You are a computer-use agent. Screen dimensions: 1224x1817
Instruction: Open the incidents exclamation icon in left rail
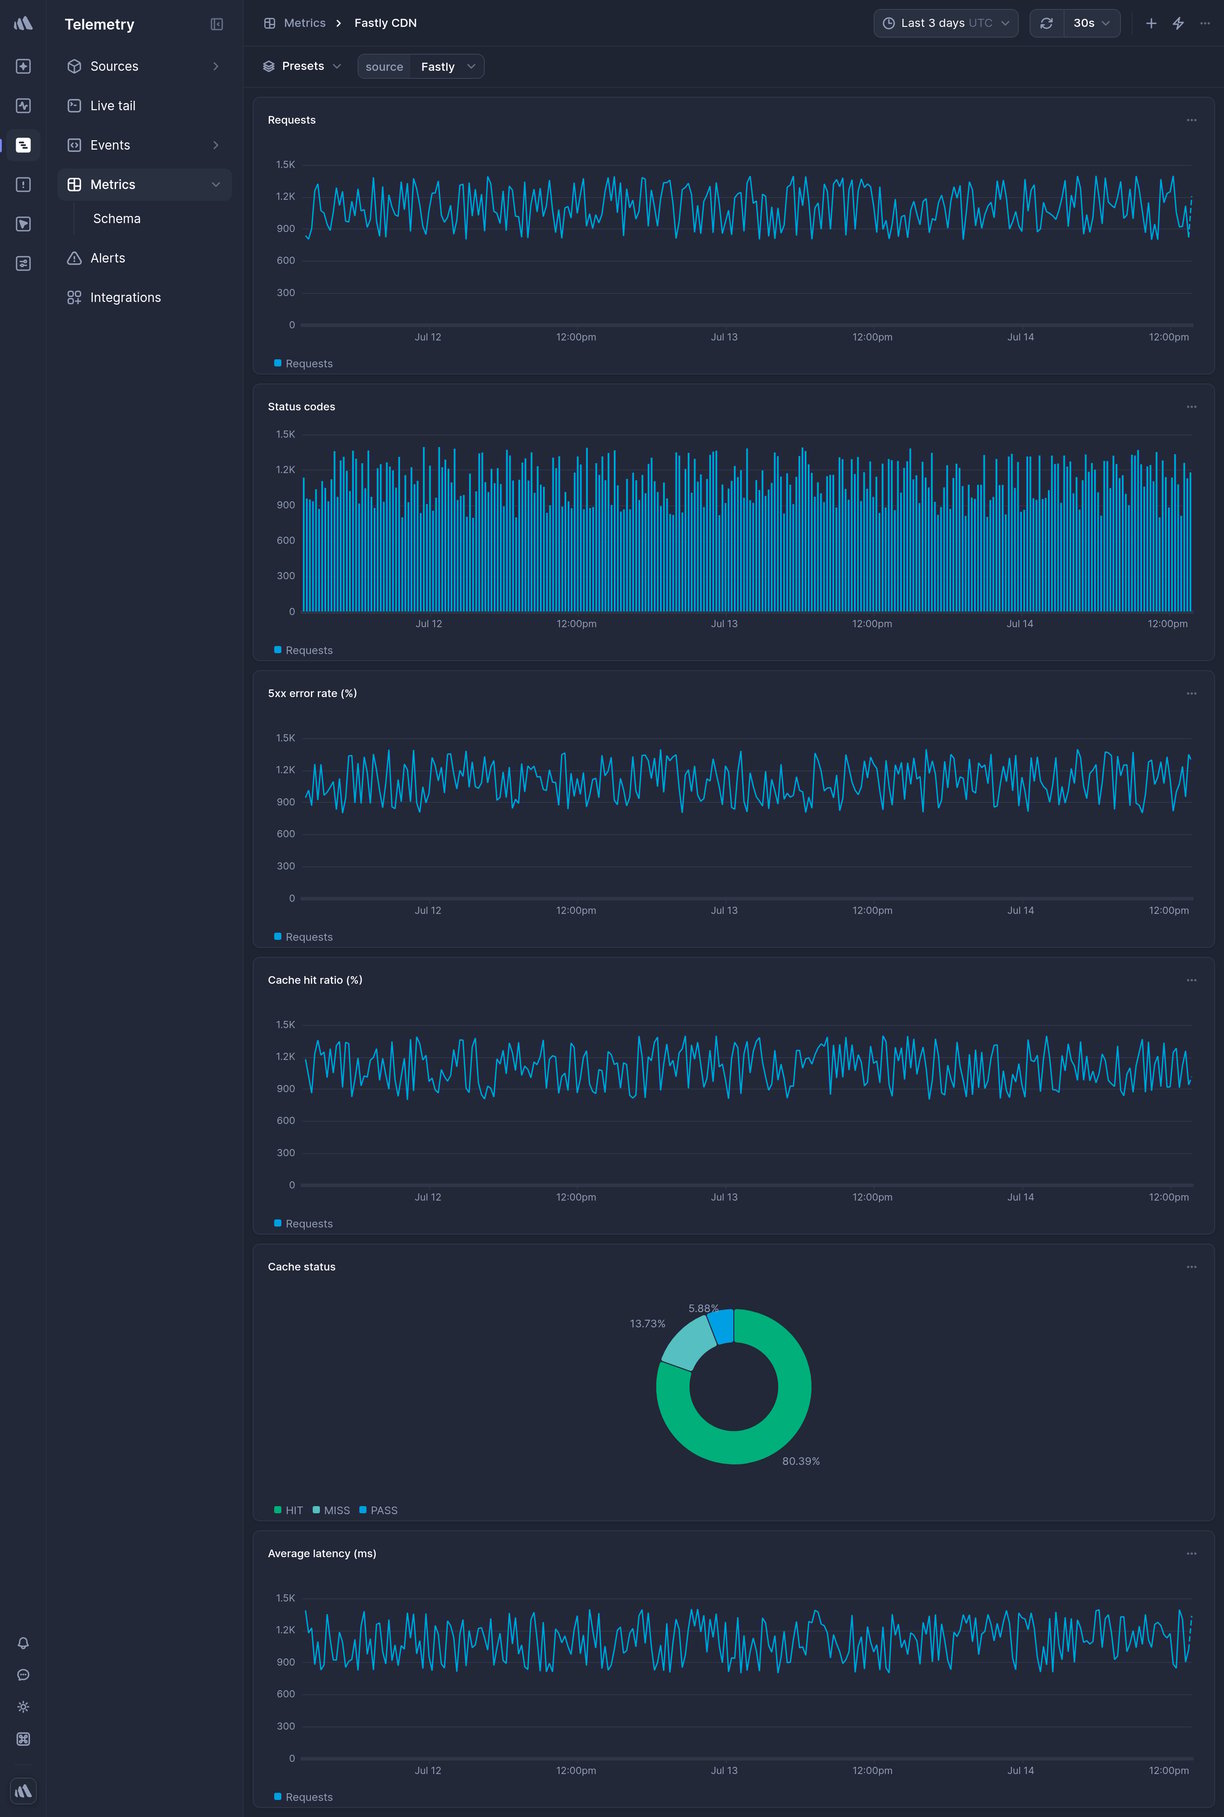coord(23,184)
